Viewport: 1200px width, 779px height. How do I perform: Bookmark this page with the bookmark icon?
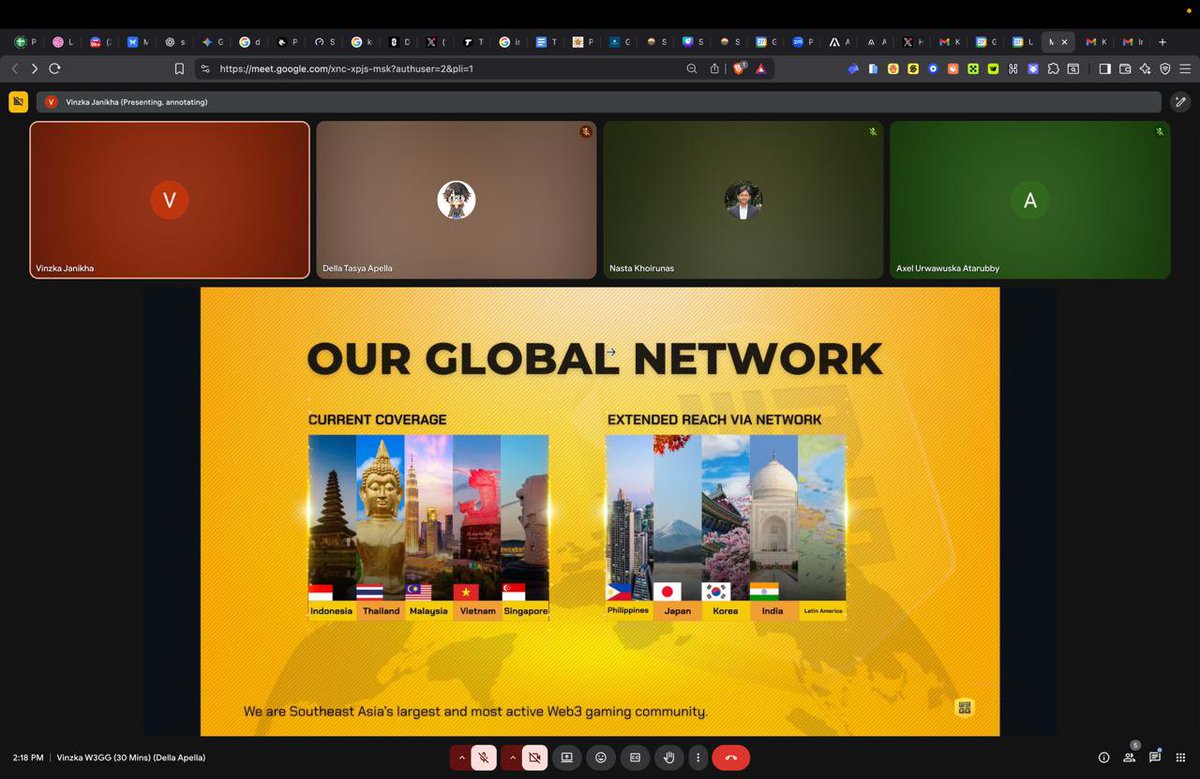click(x=179, y=69)
